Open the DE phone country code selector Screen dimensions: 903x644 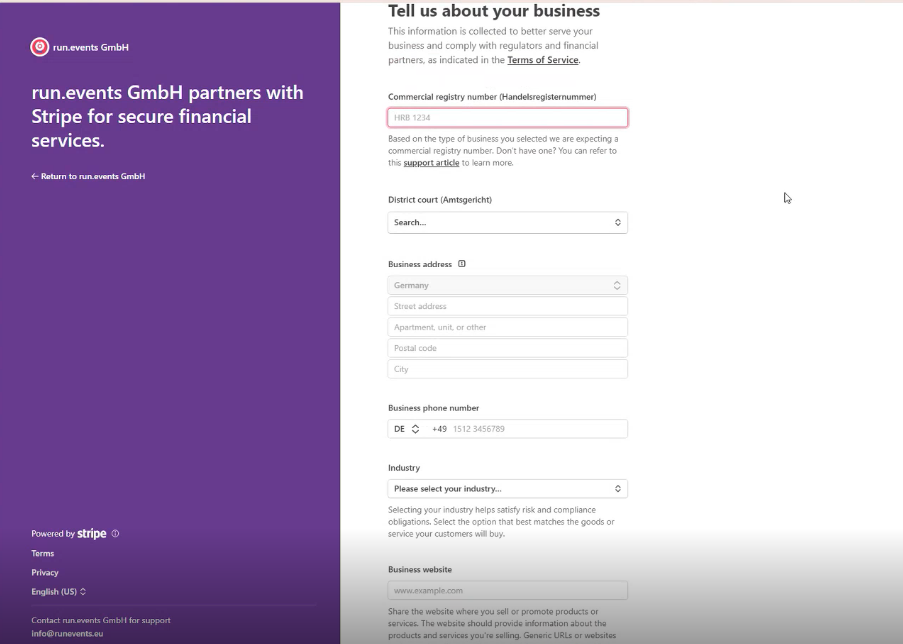(x=407, y=429)
